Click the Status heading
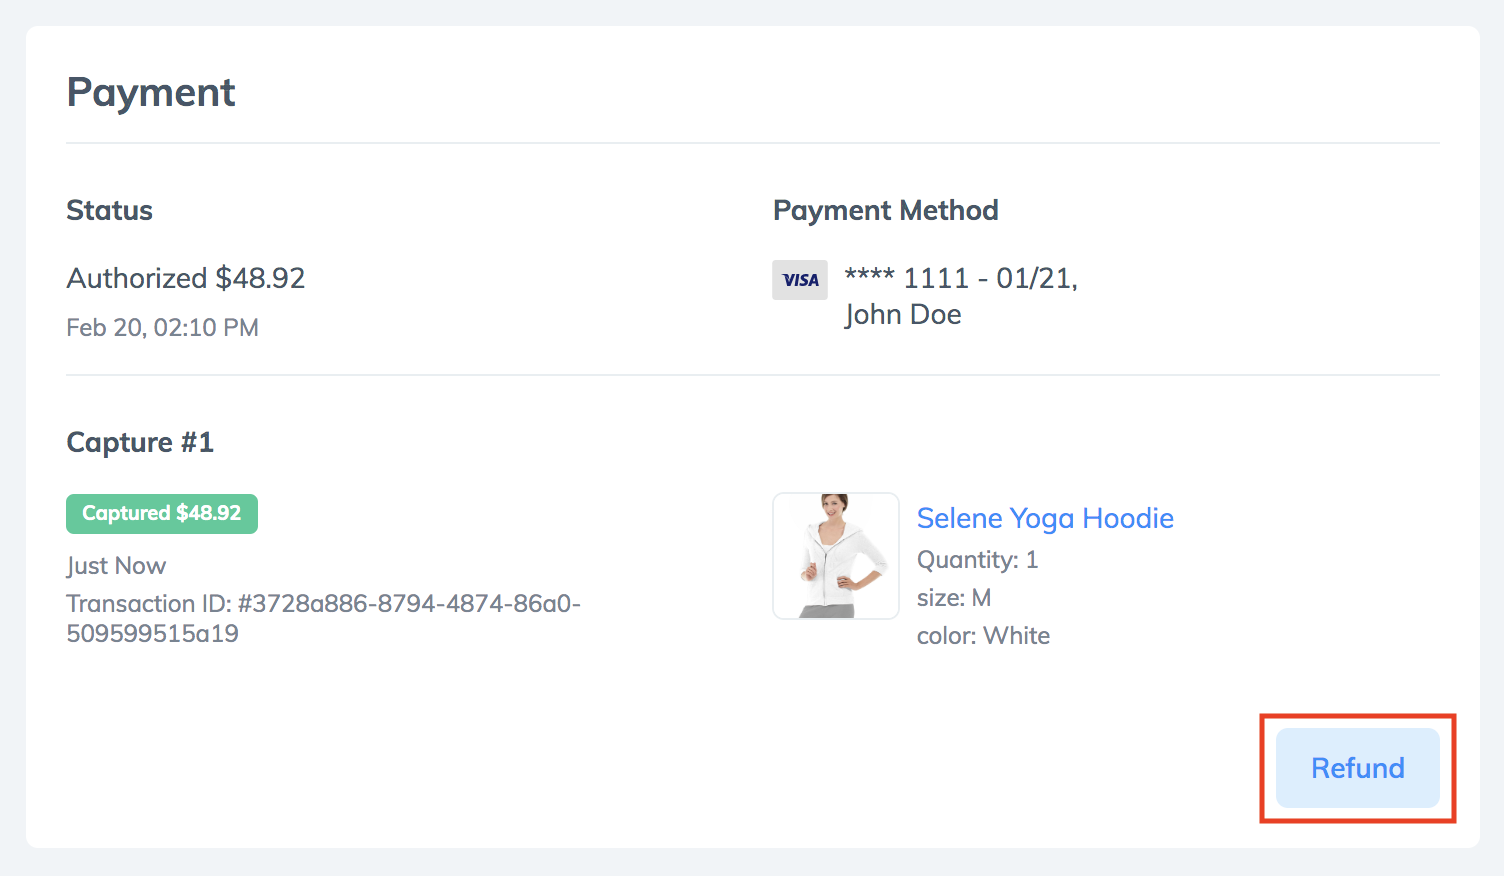The width and height of the screenshot is (1504, 876). click(109, 210)
